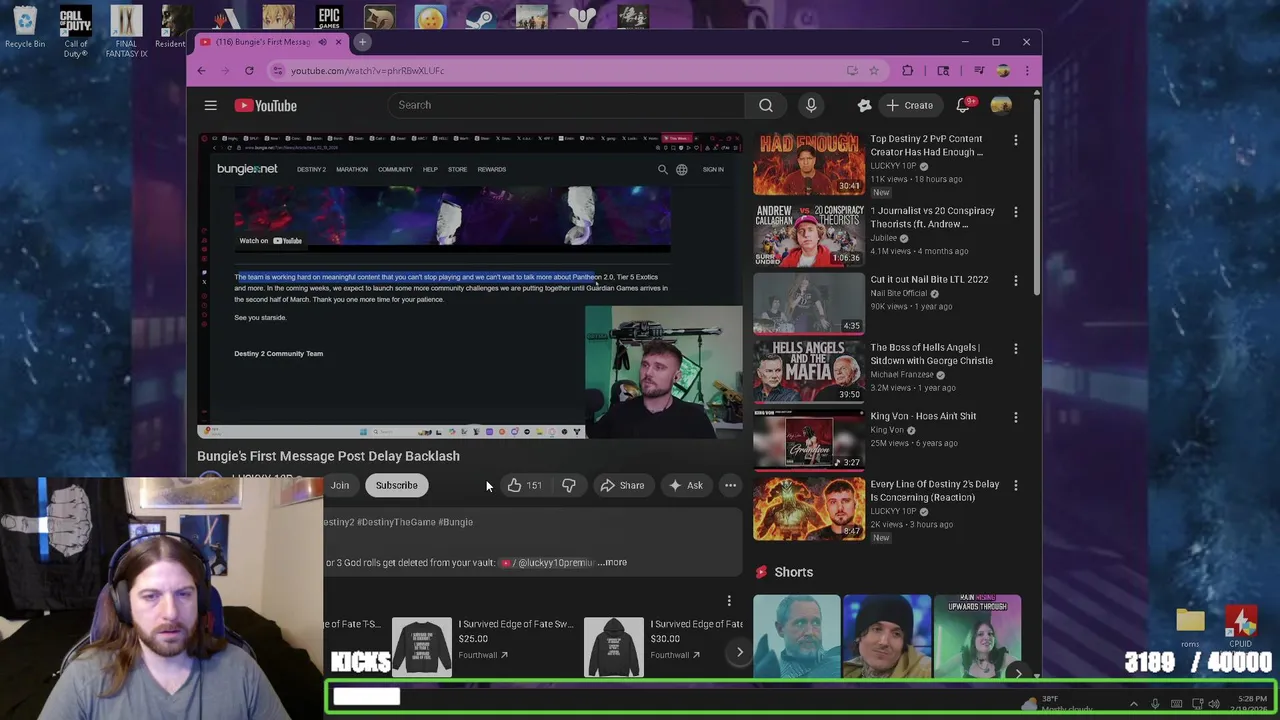Open options for Boss of Hells Angels video
1280x720 pixels.
pyautogui.click(x=1015, y=348)
